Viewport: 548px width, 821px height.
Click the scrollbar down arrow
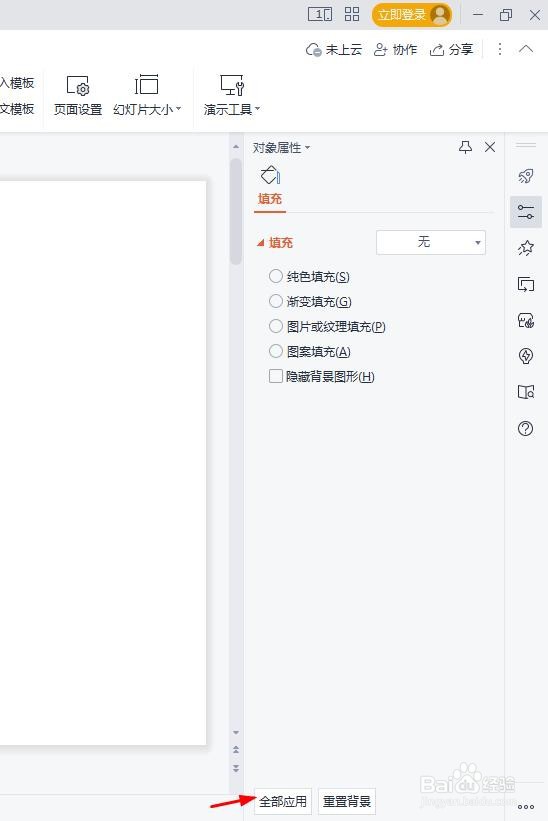tap(236, 733)
